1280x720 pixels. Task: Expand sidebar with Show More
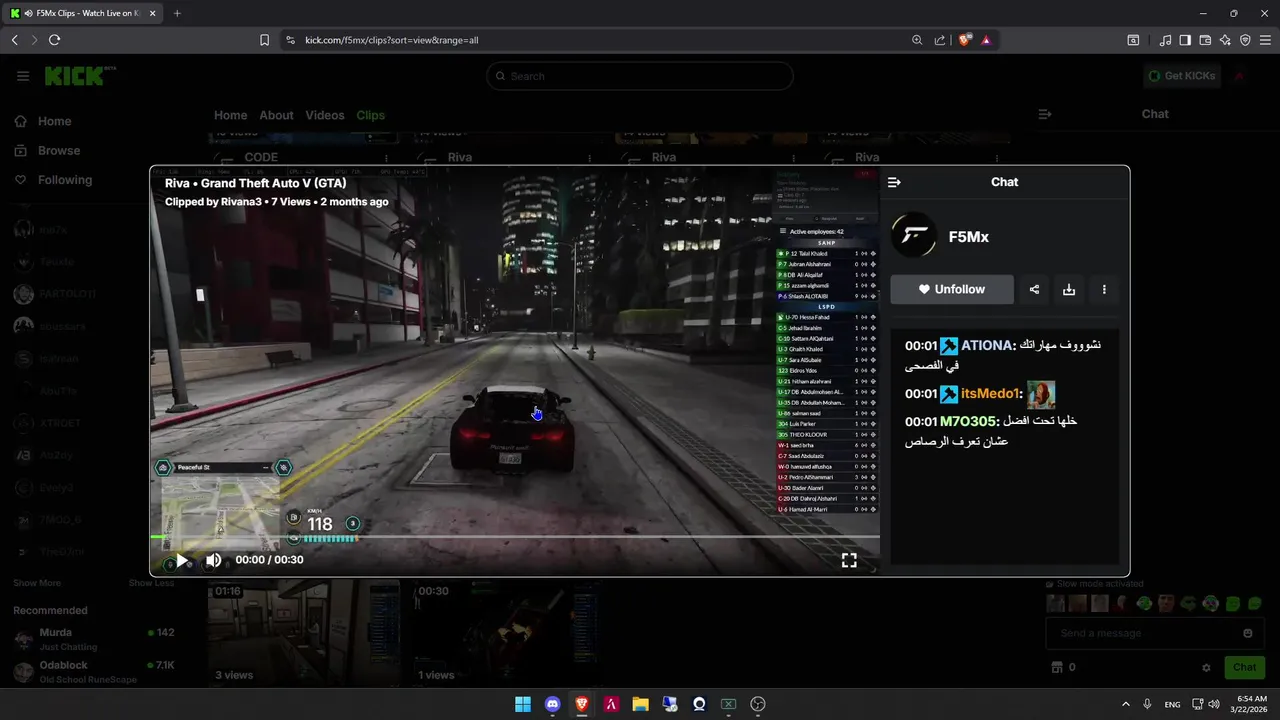point(37,583)
